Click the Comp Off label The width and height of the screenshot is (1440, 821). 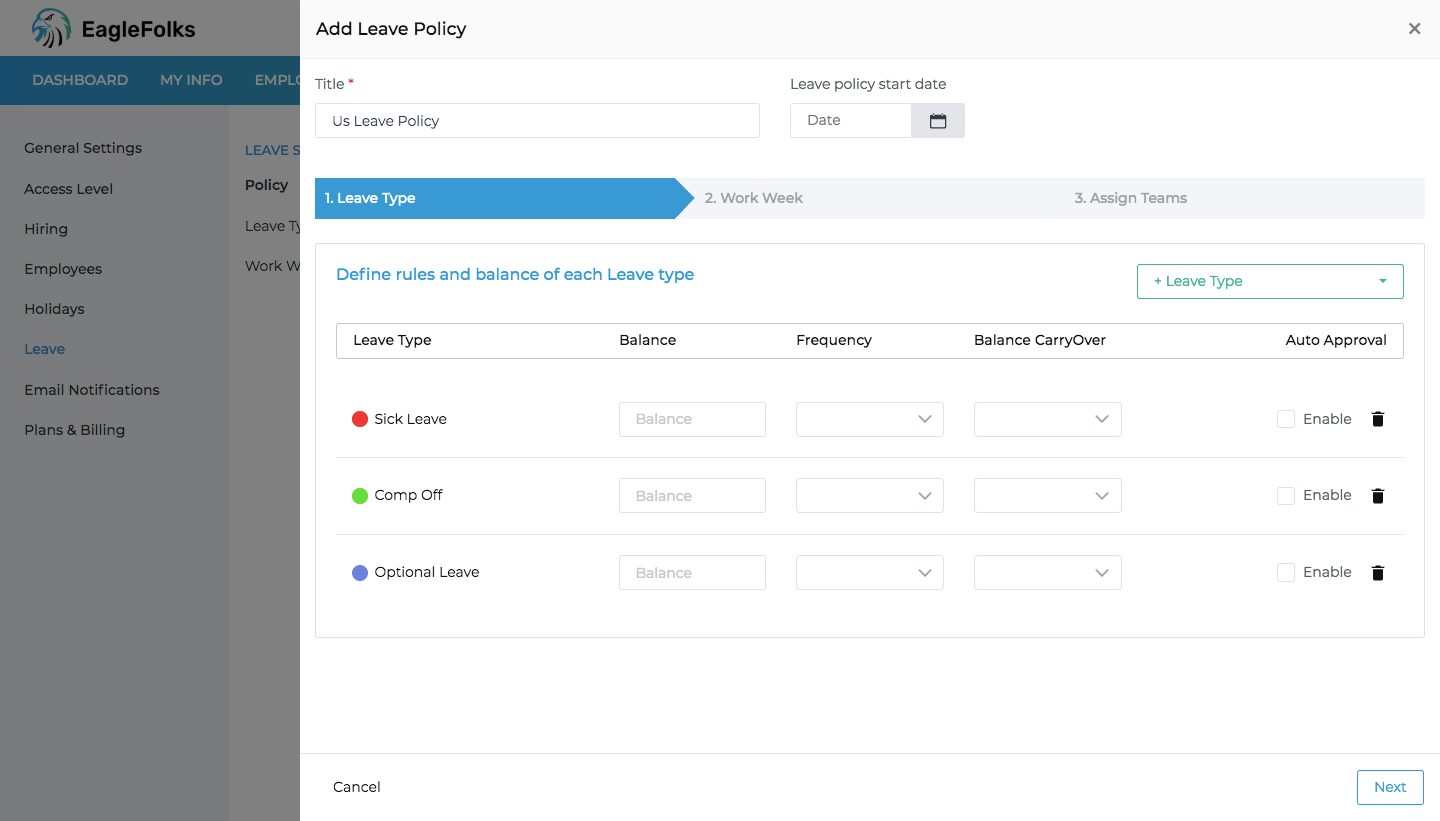(408, 495)
